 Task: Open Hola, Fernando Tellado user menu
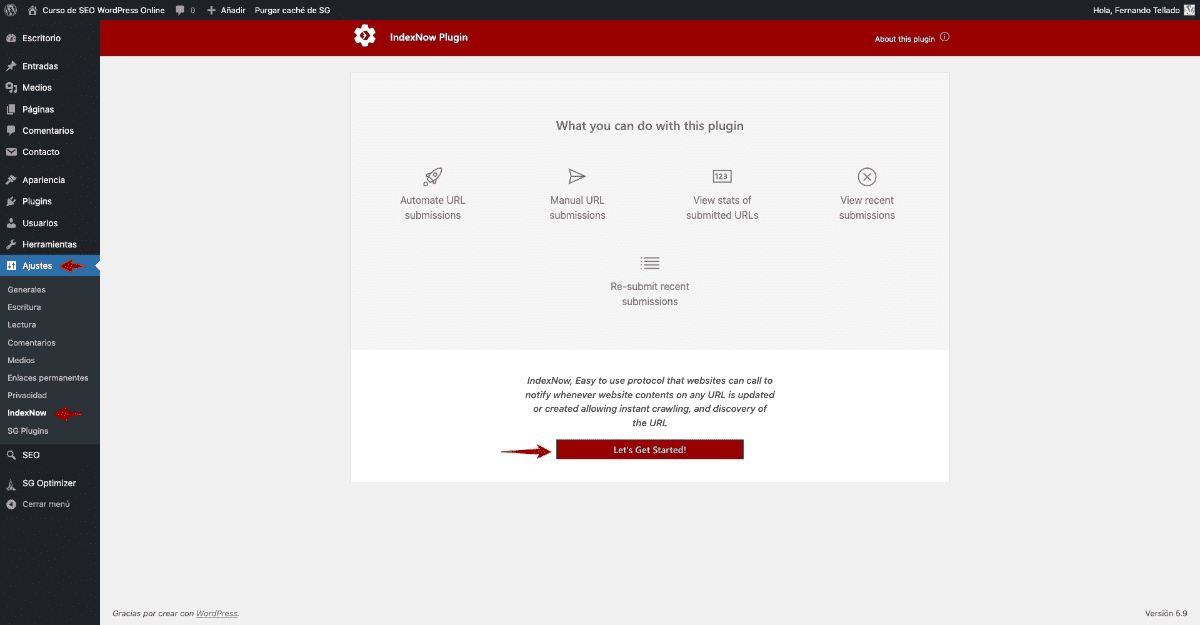1137,9
